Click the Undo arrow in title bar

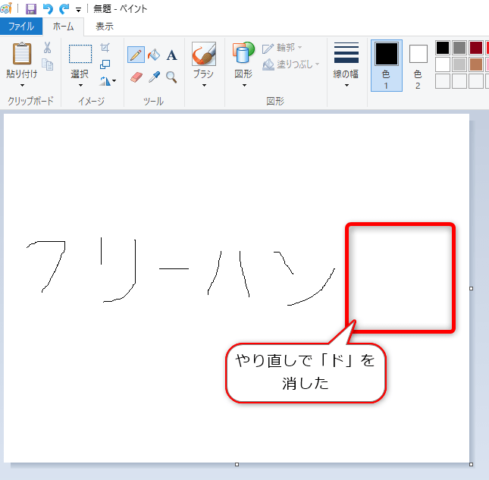[48, 9]
